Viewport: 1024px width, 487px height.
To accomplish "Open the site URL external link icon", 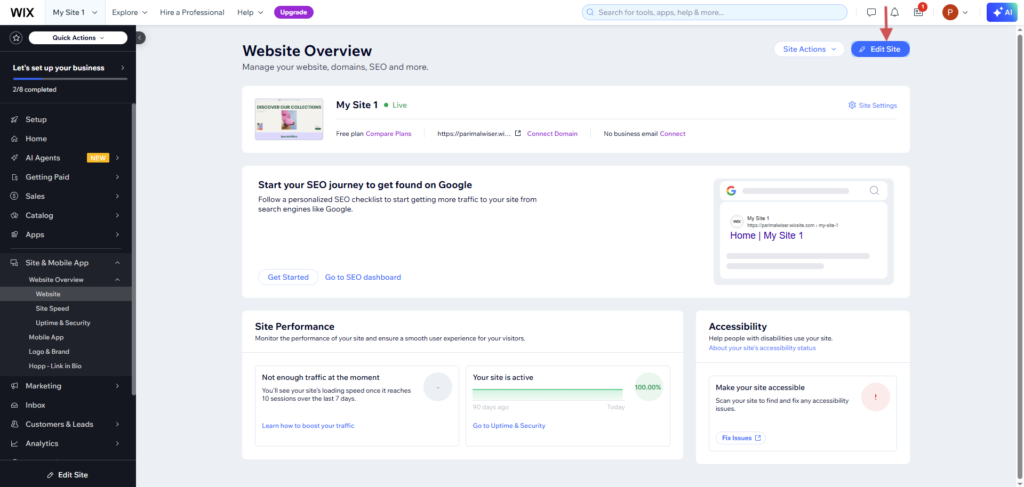I will (x=517, y=133).
